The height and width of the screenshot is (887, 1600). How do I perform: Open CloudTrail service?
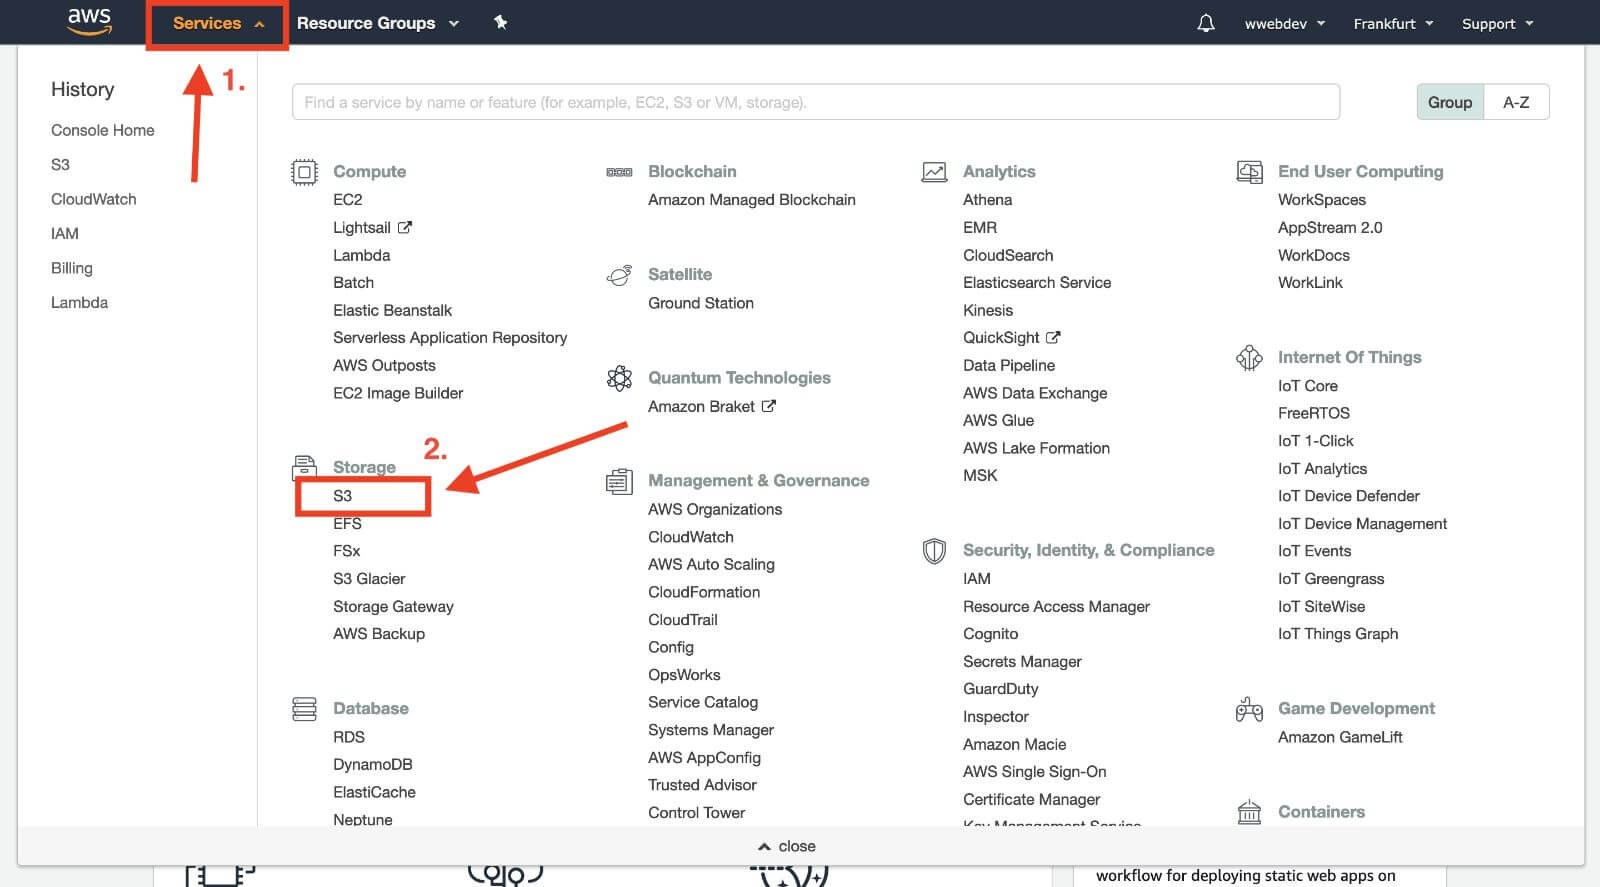point(683,620)
